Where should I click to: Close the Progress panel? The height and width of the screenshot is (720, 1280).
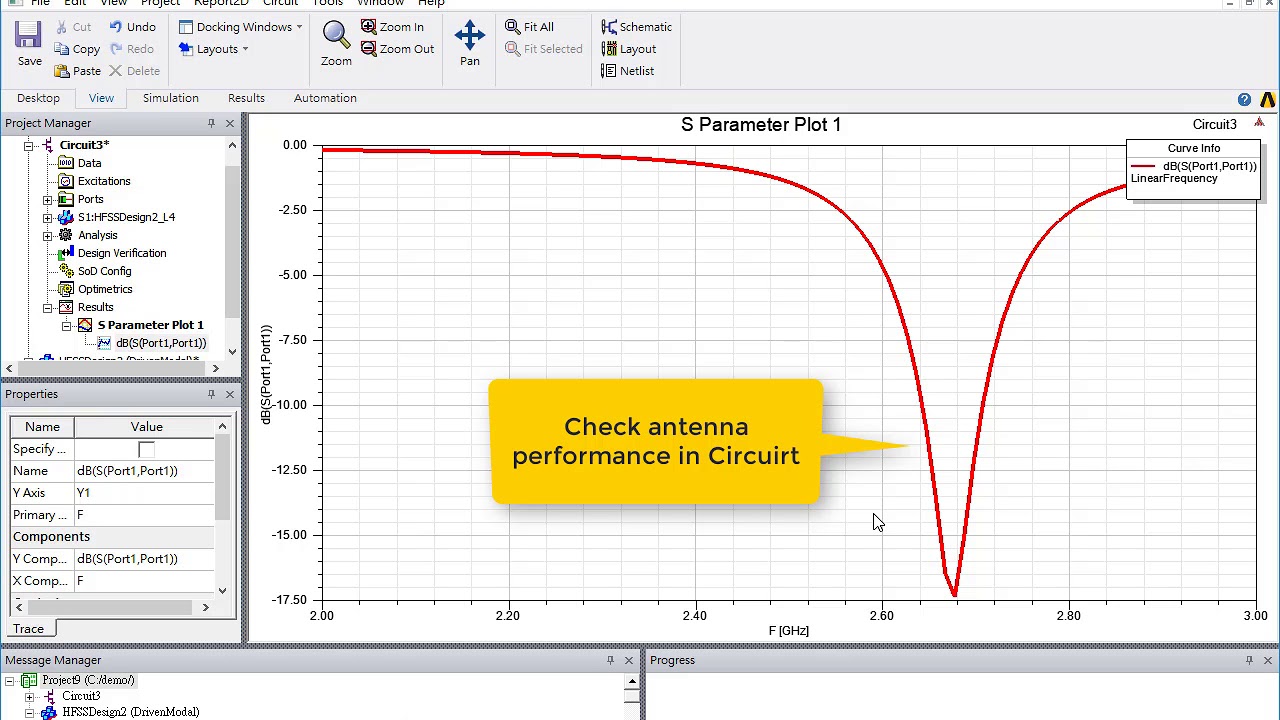1268,660
